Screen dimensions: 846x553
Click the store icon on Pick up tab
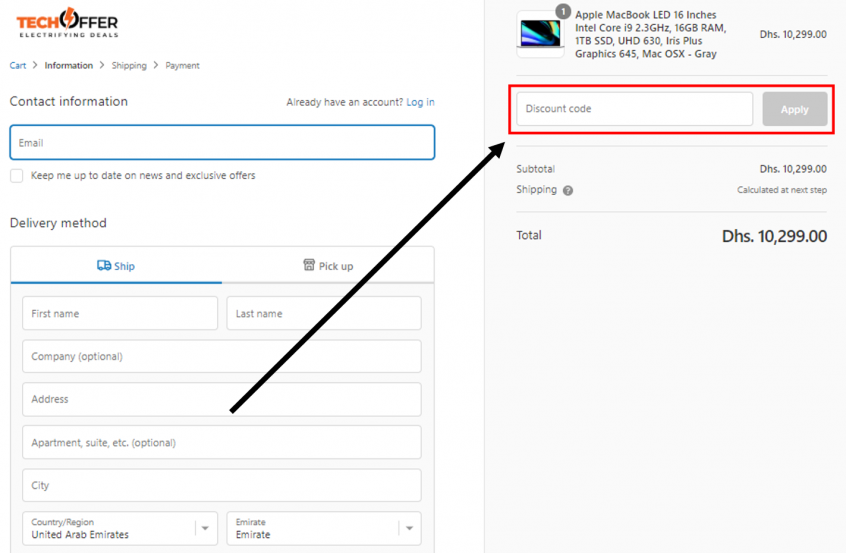coord(309,265)
